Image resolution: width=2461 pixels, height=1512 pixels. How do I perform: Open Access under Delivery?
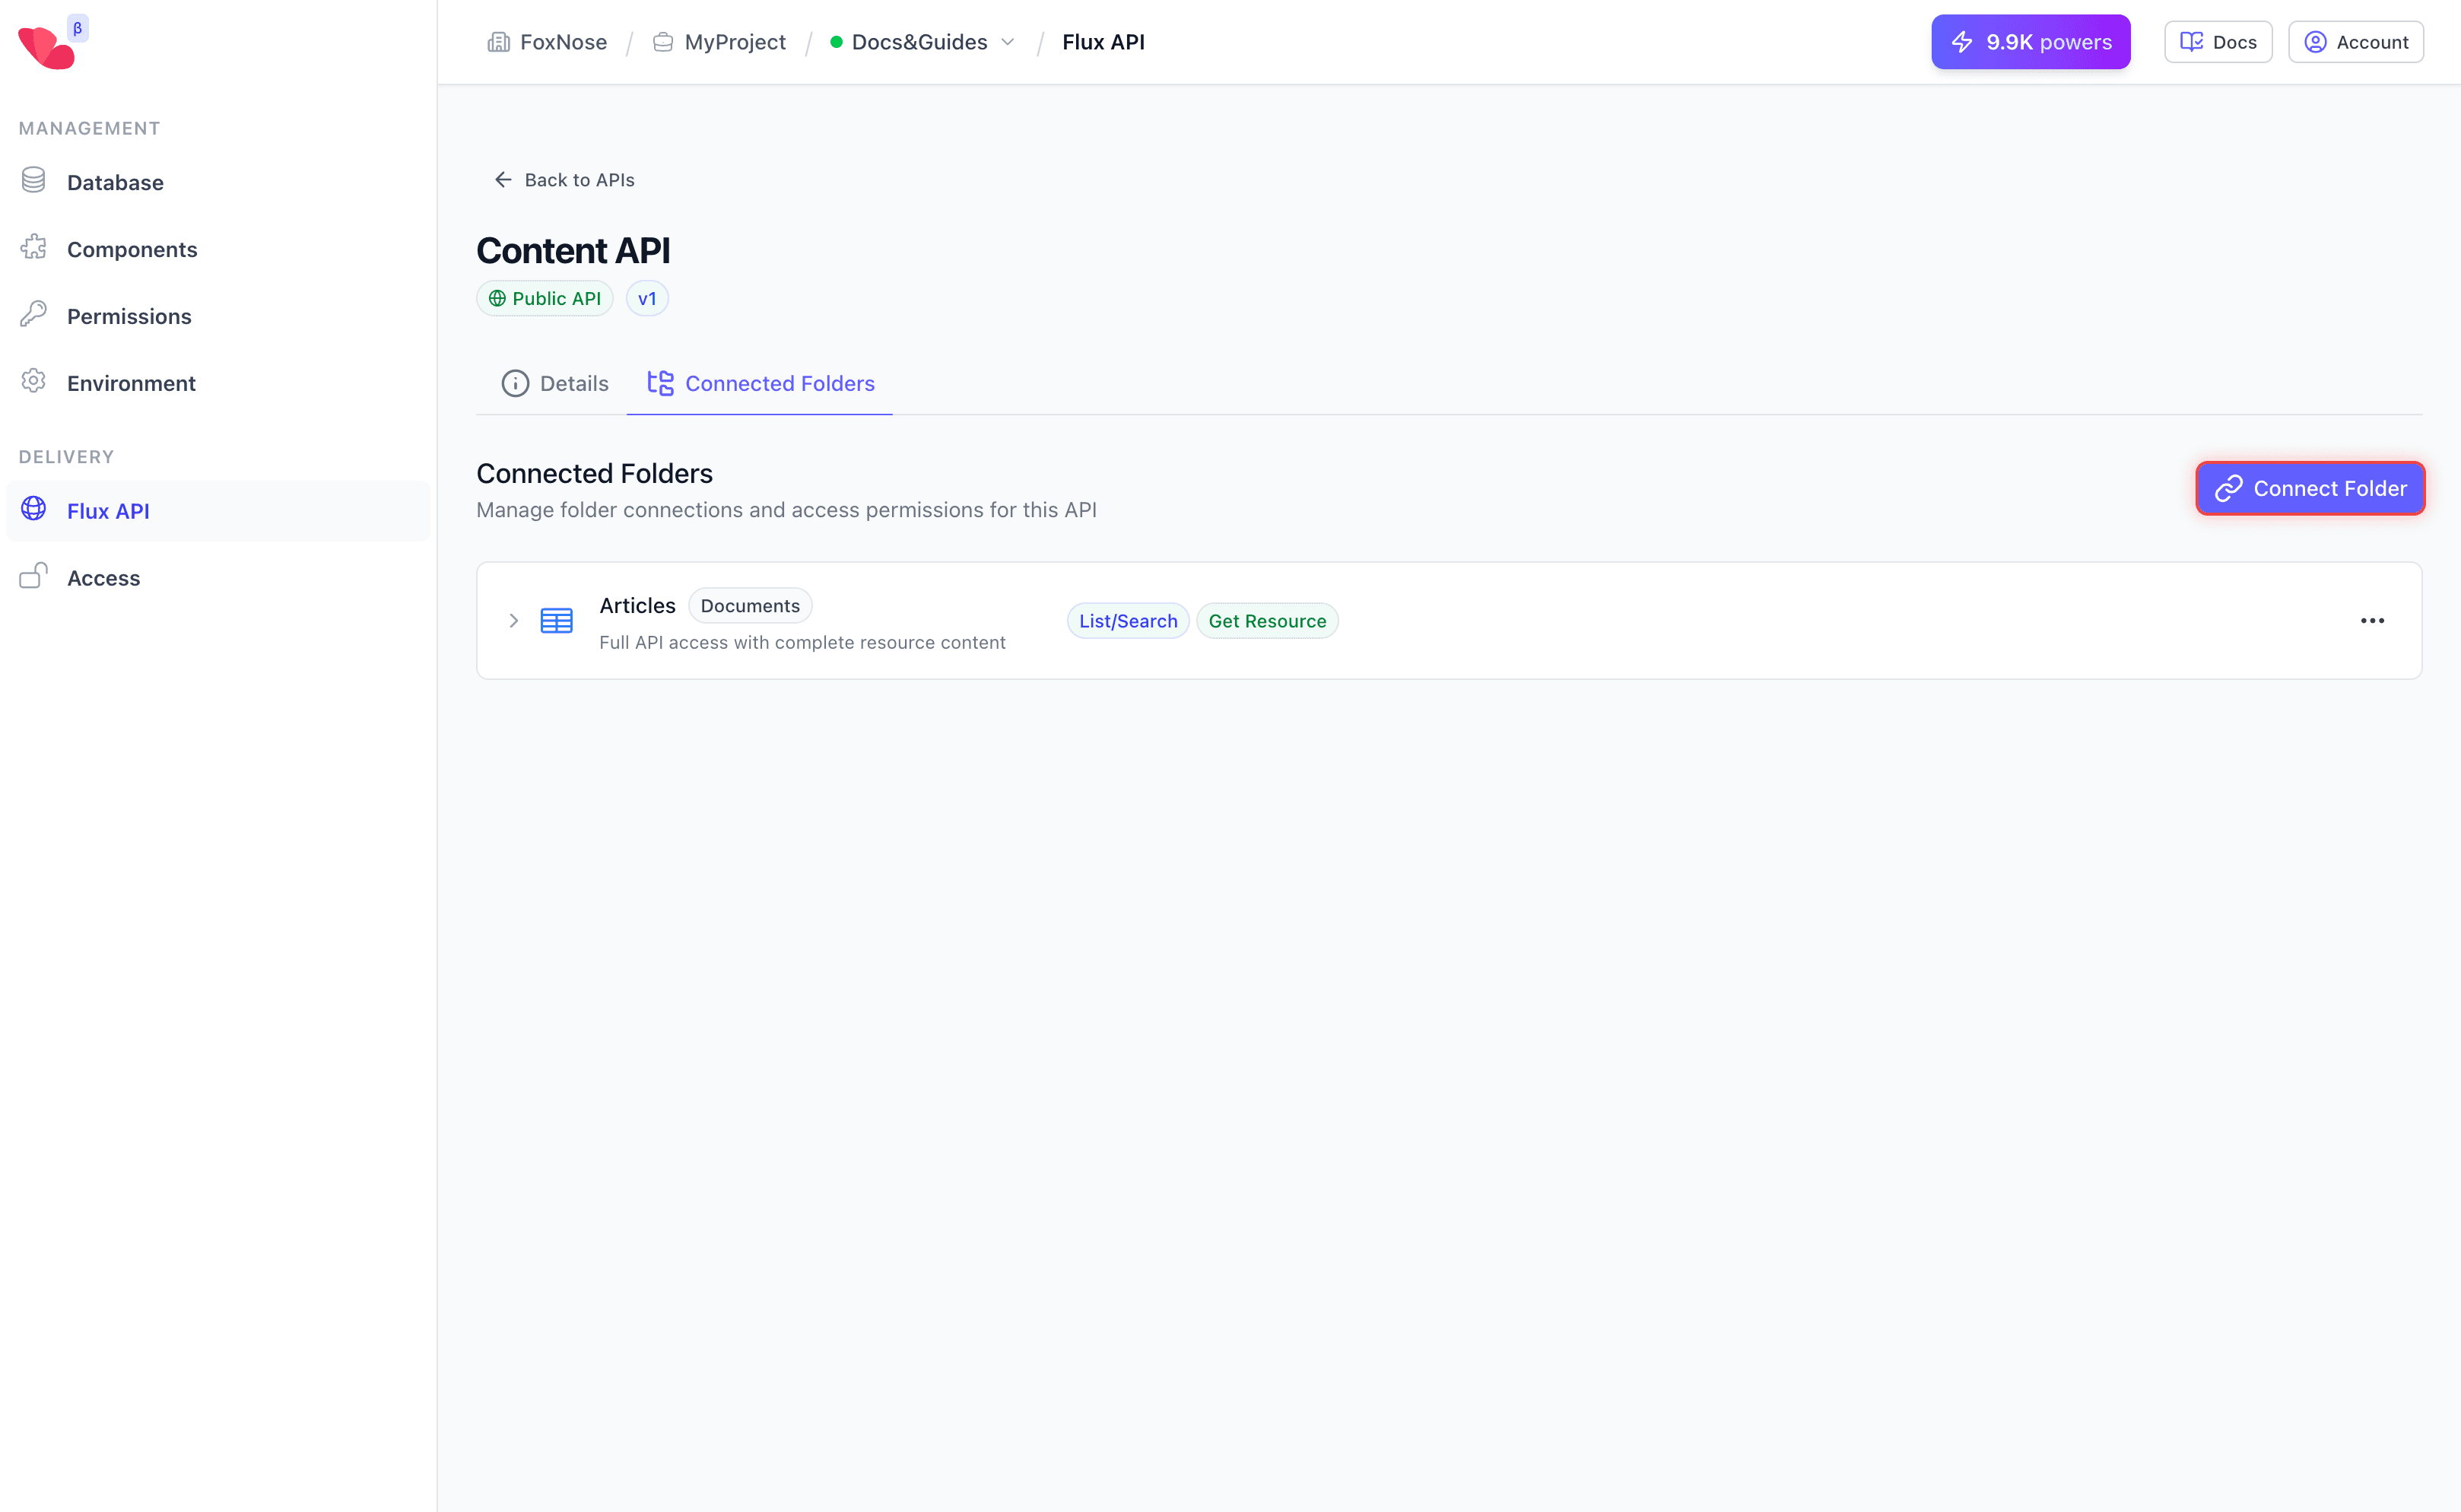(x=103, y=578)
